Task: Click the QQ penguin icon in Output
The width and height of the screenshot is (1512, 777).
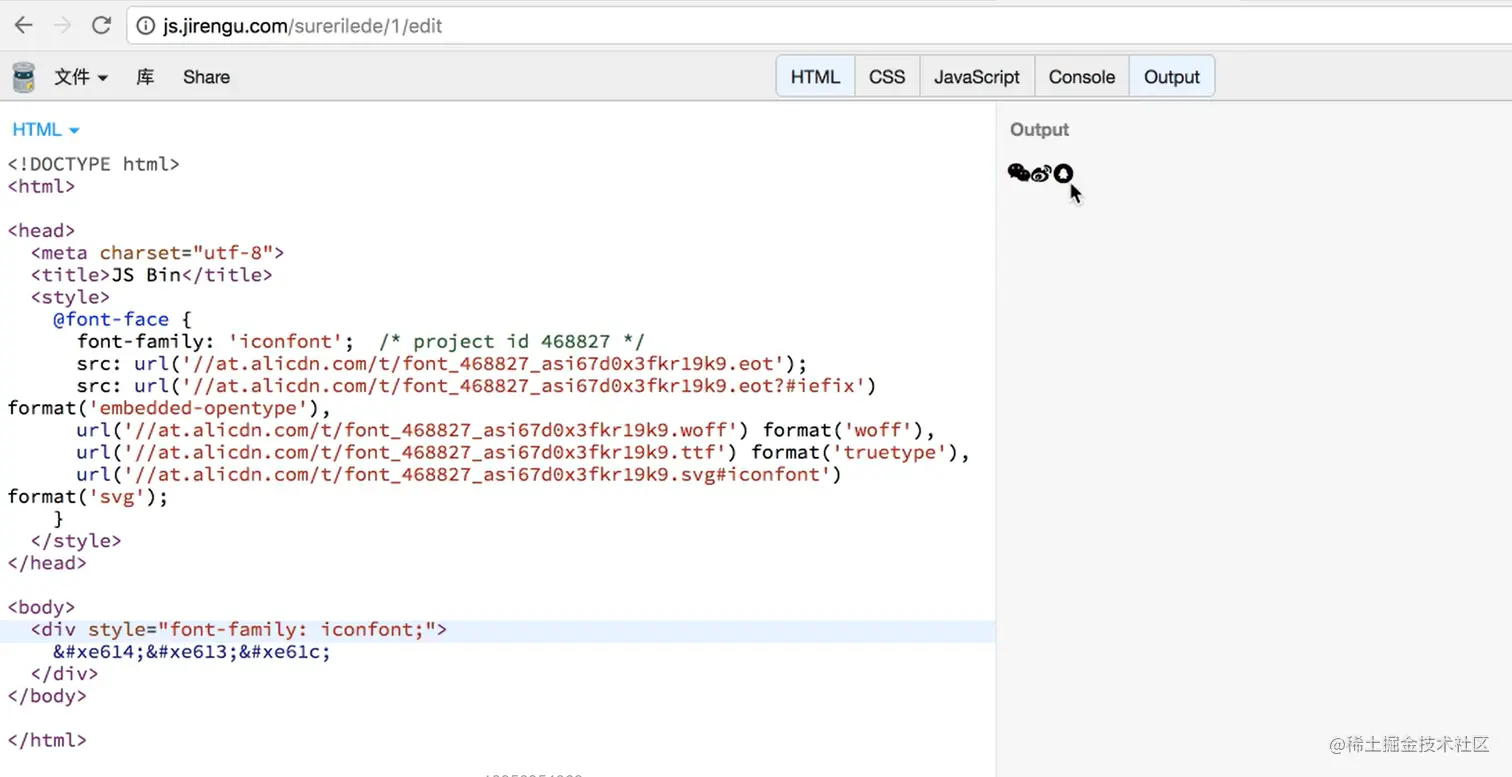Action: (1063, 174)
